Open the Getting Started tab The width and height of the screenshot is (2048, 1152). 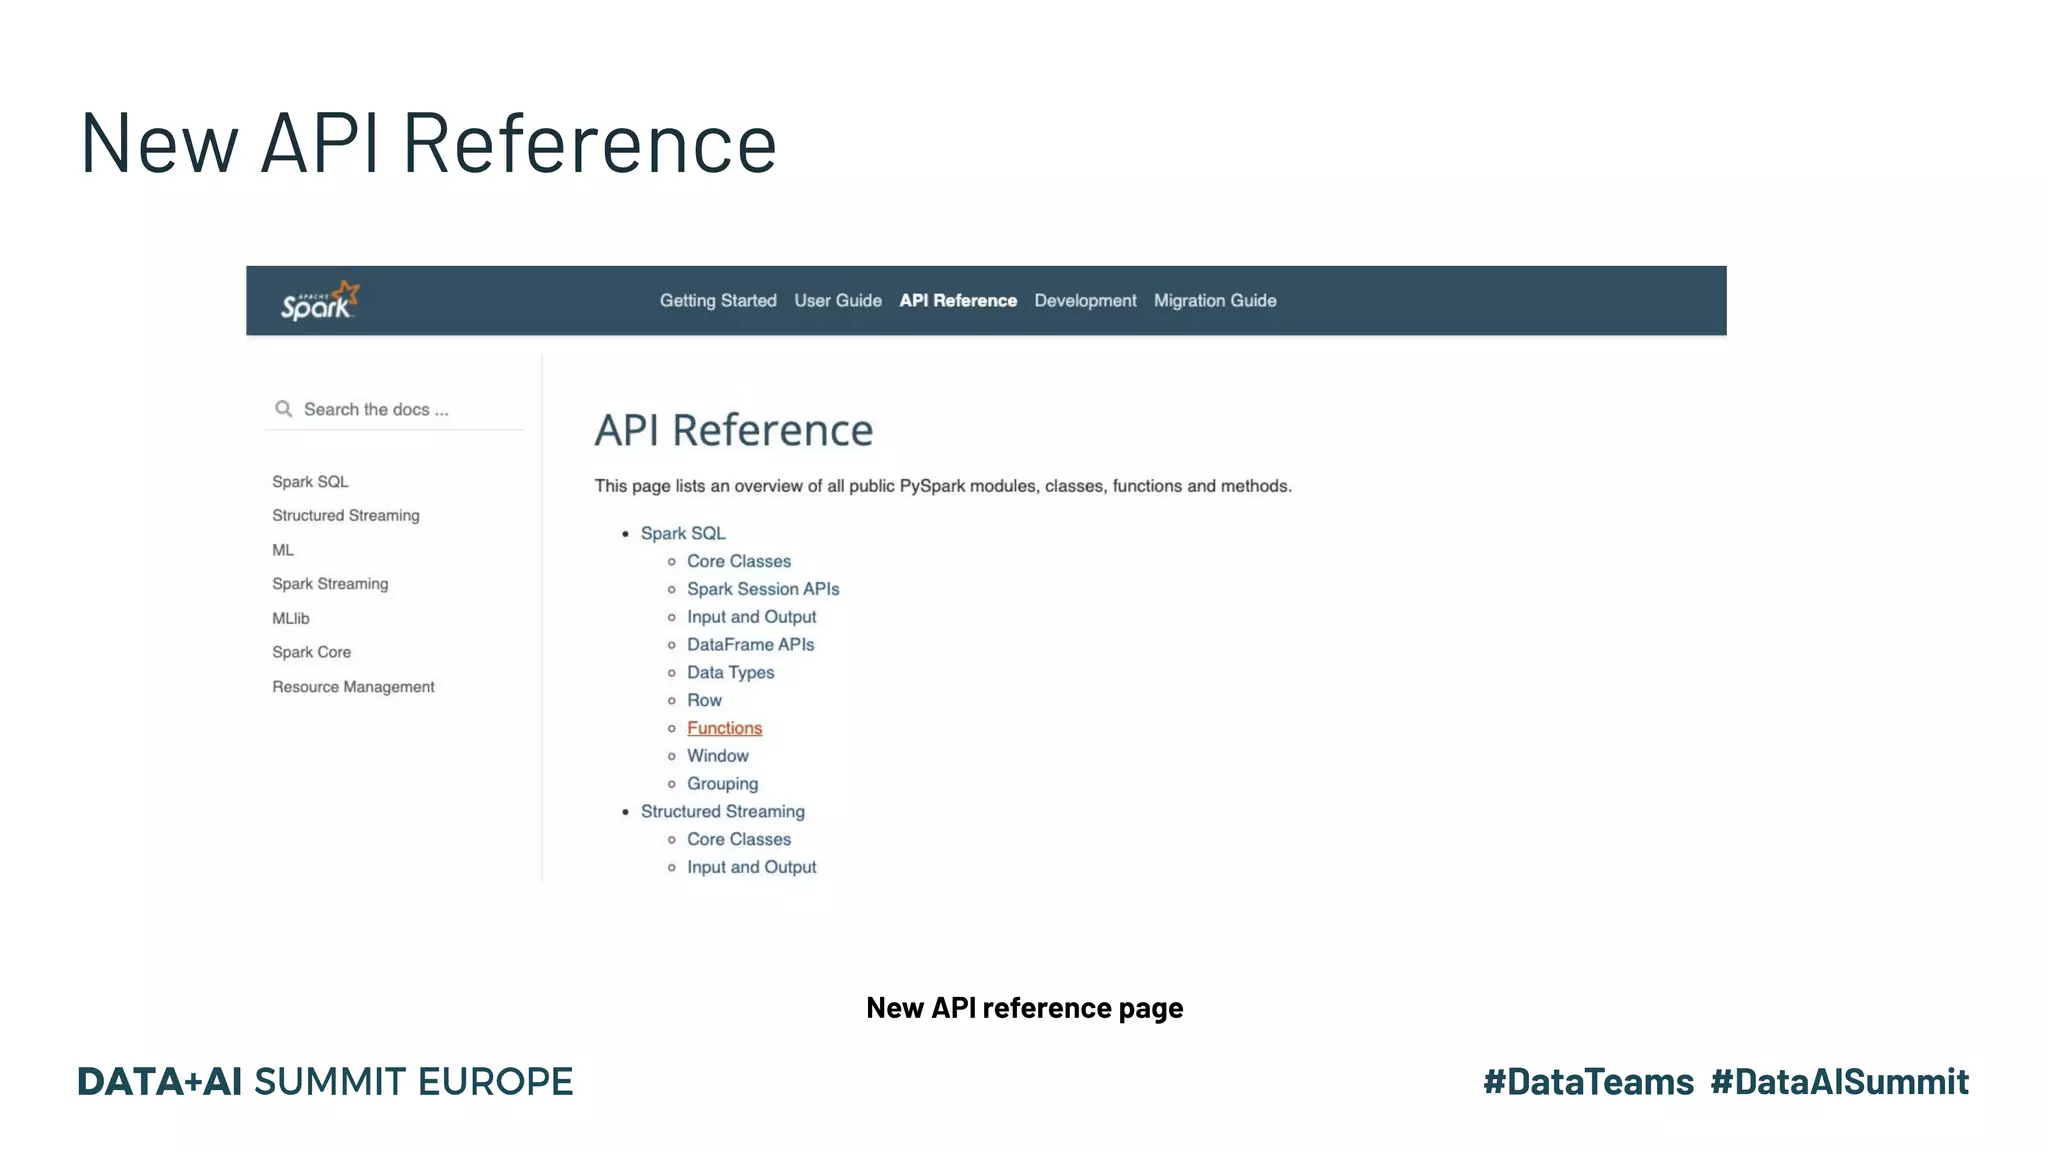(718, 300)
